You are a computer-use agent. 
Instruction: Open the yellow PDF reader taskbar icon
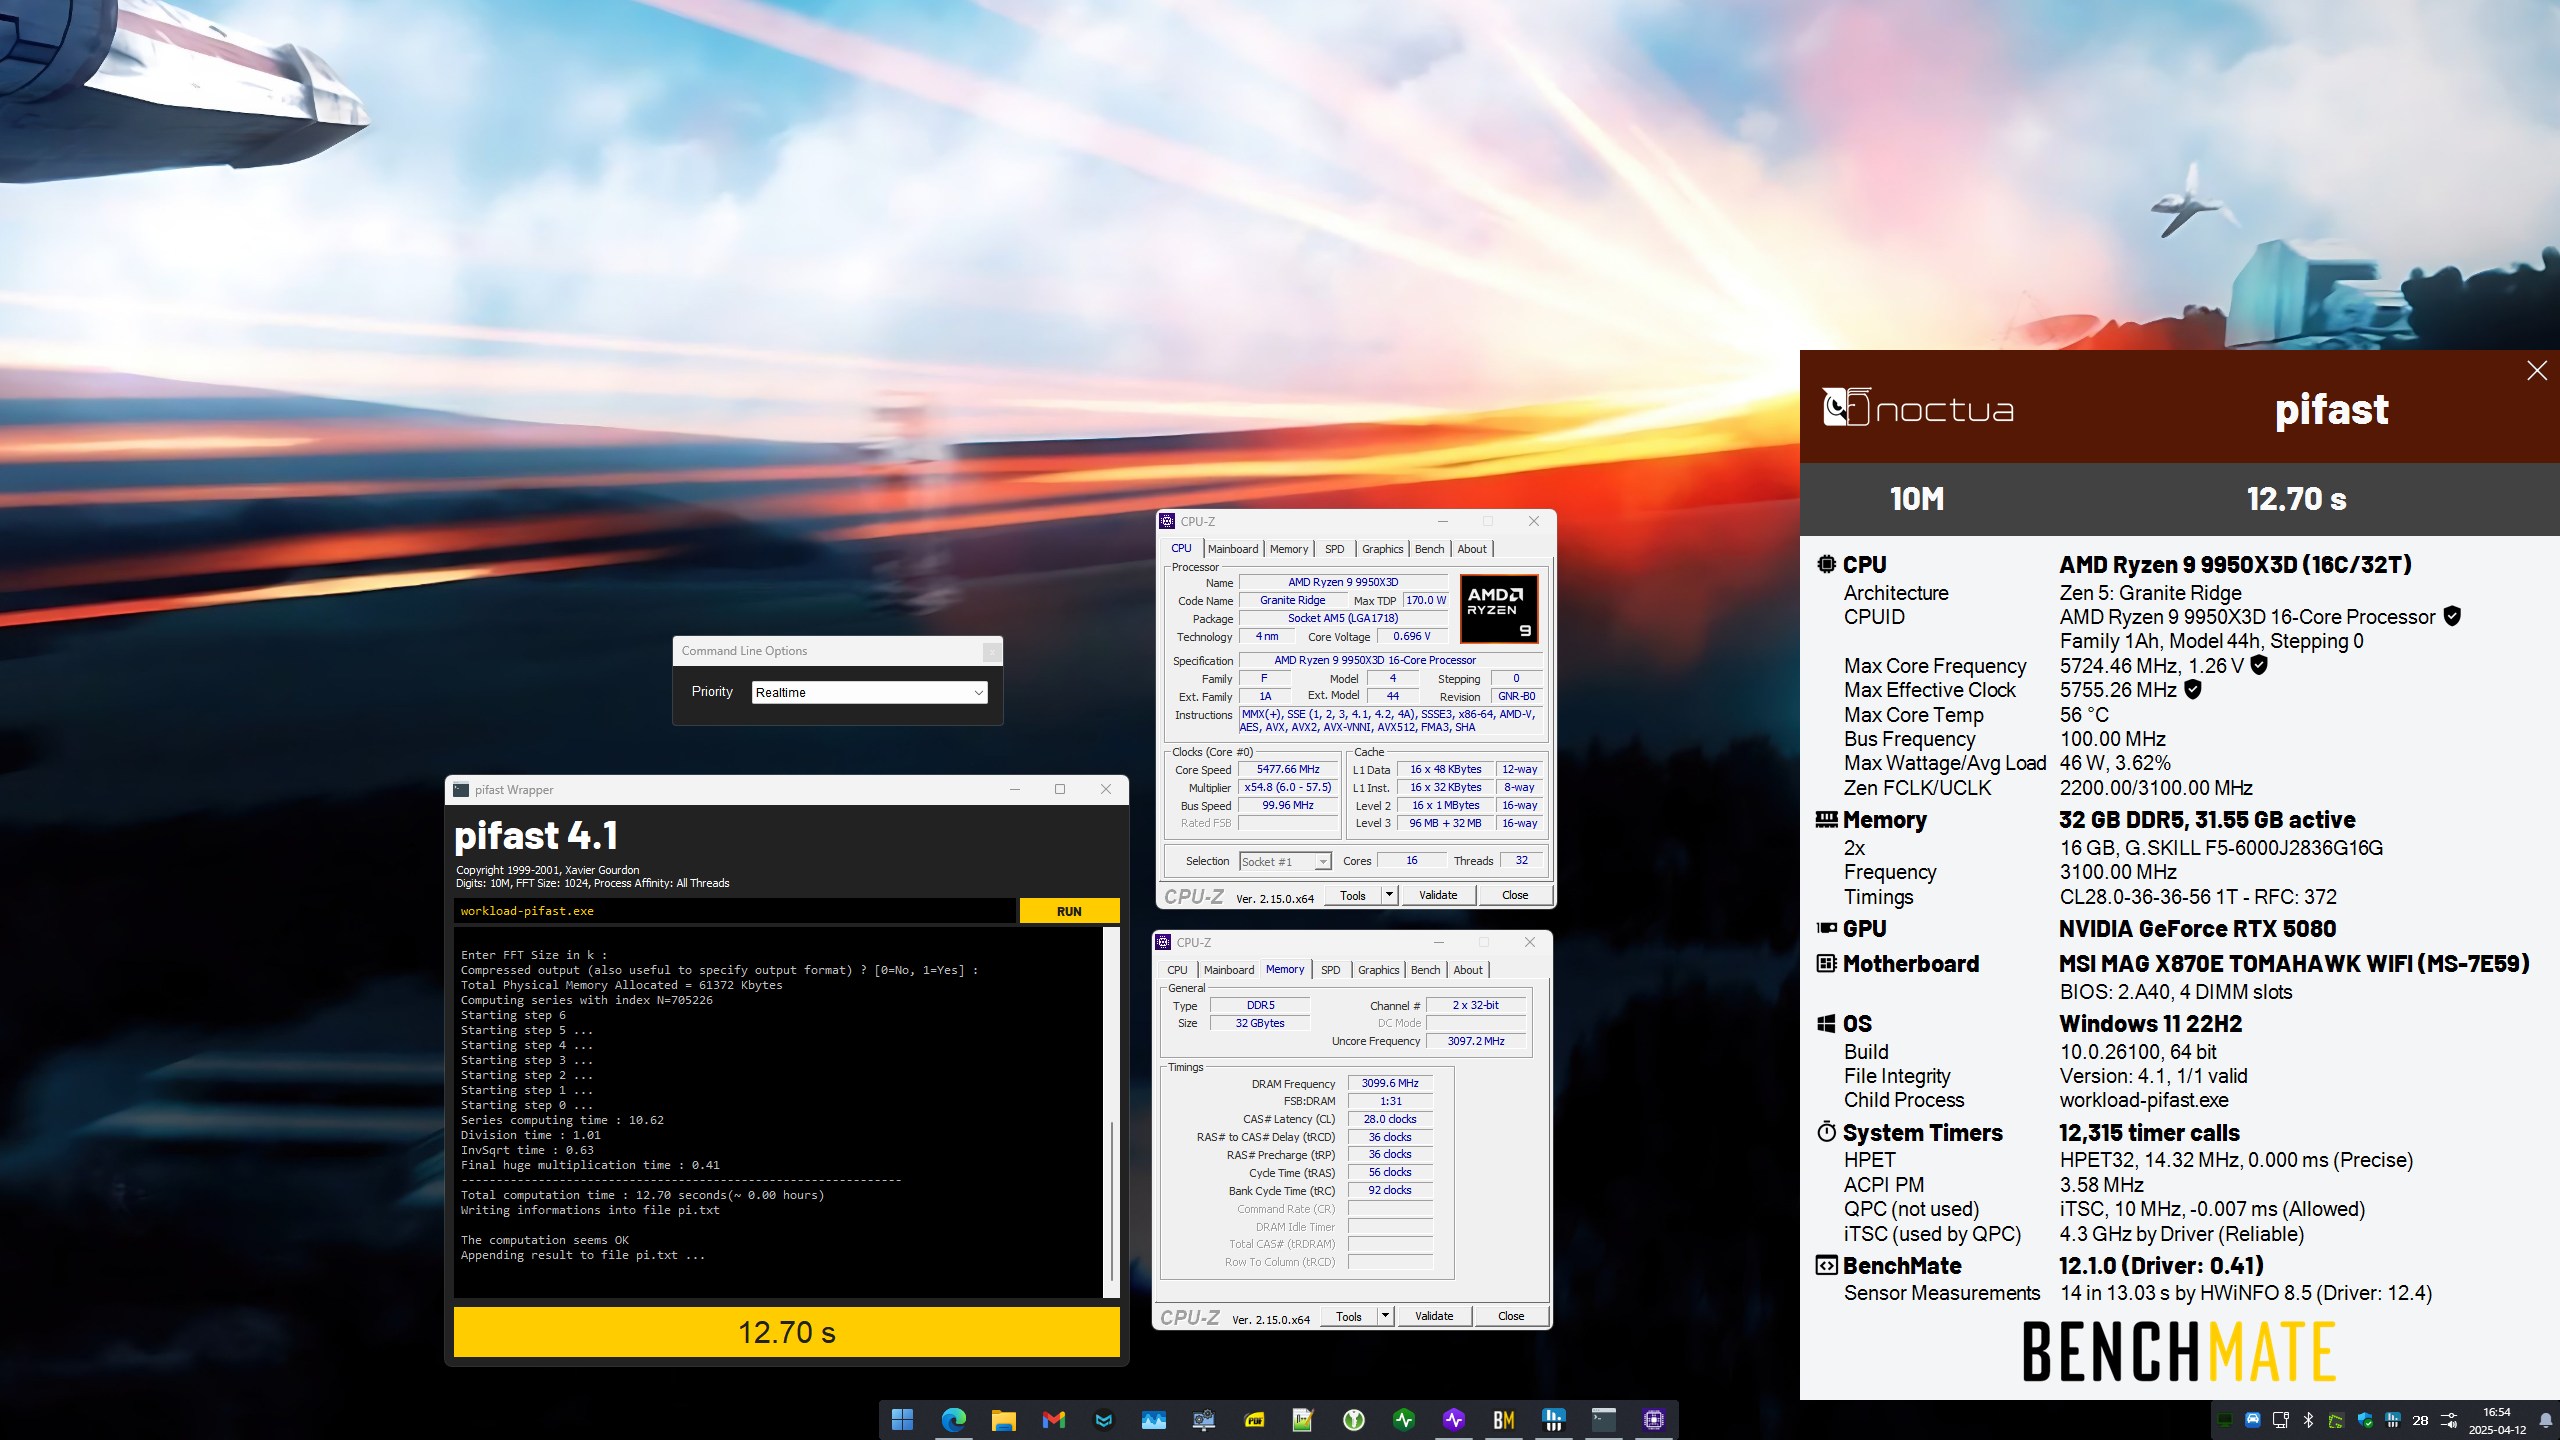point(1253,1419)
